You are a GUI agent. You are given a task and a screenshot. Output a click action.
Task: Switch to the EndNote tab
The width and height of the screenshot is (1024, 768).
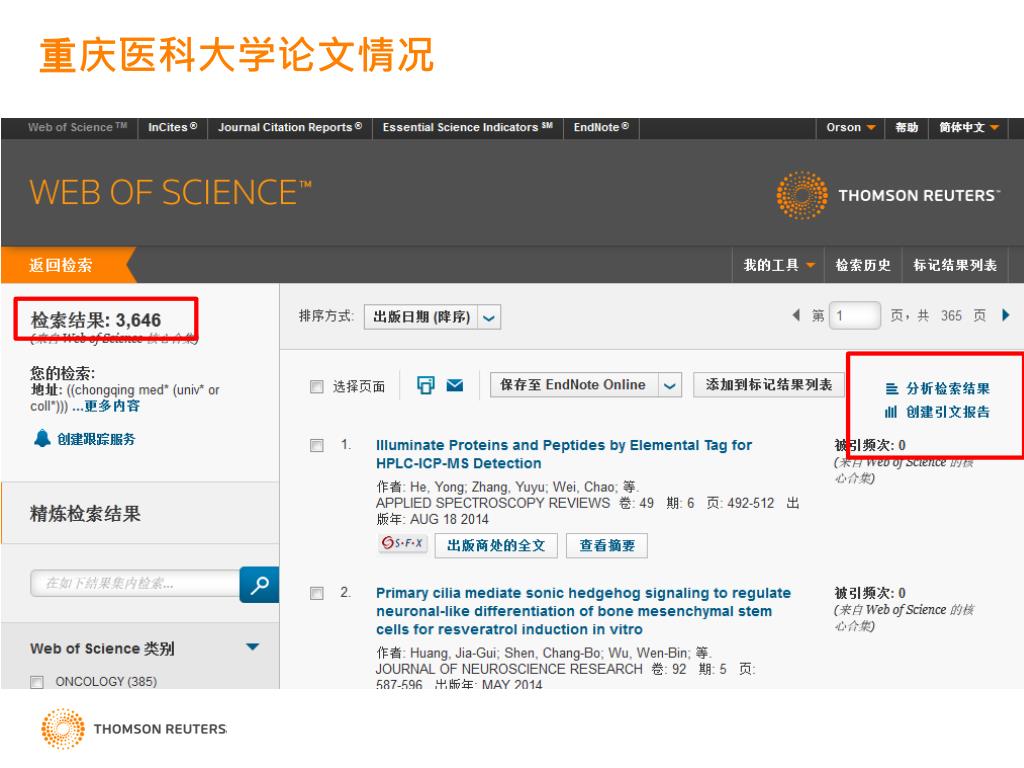601,127
